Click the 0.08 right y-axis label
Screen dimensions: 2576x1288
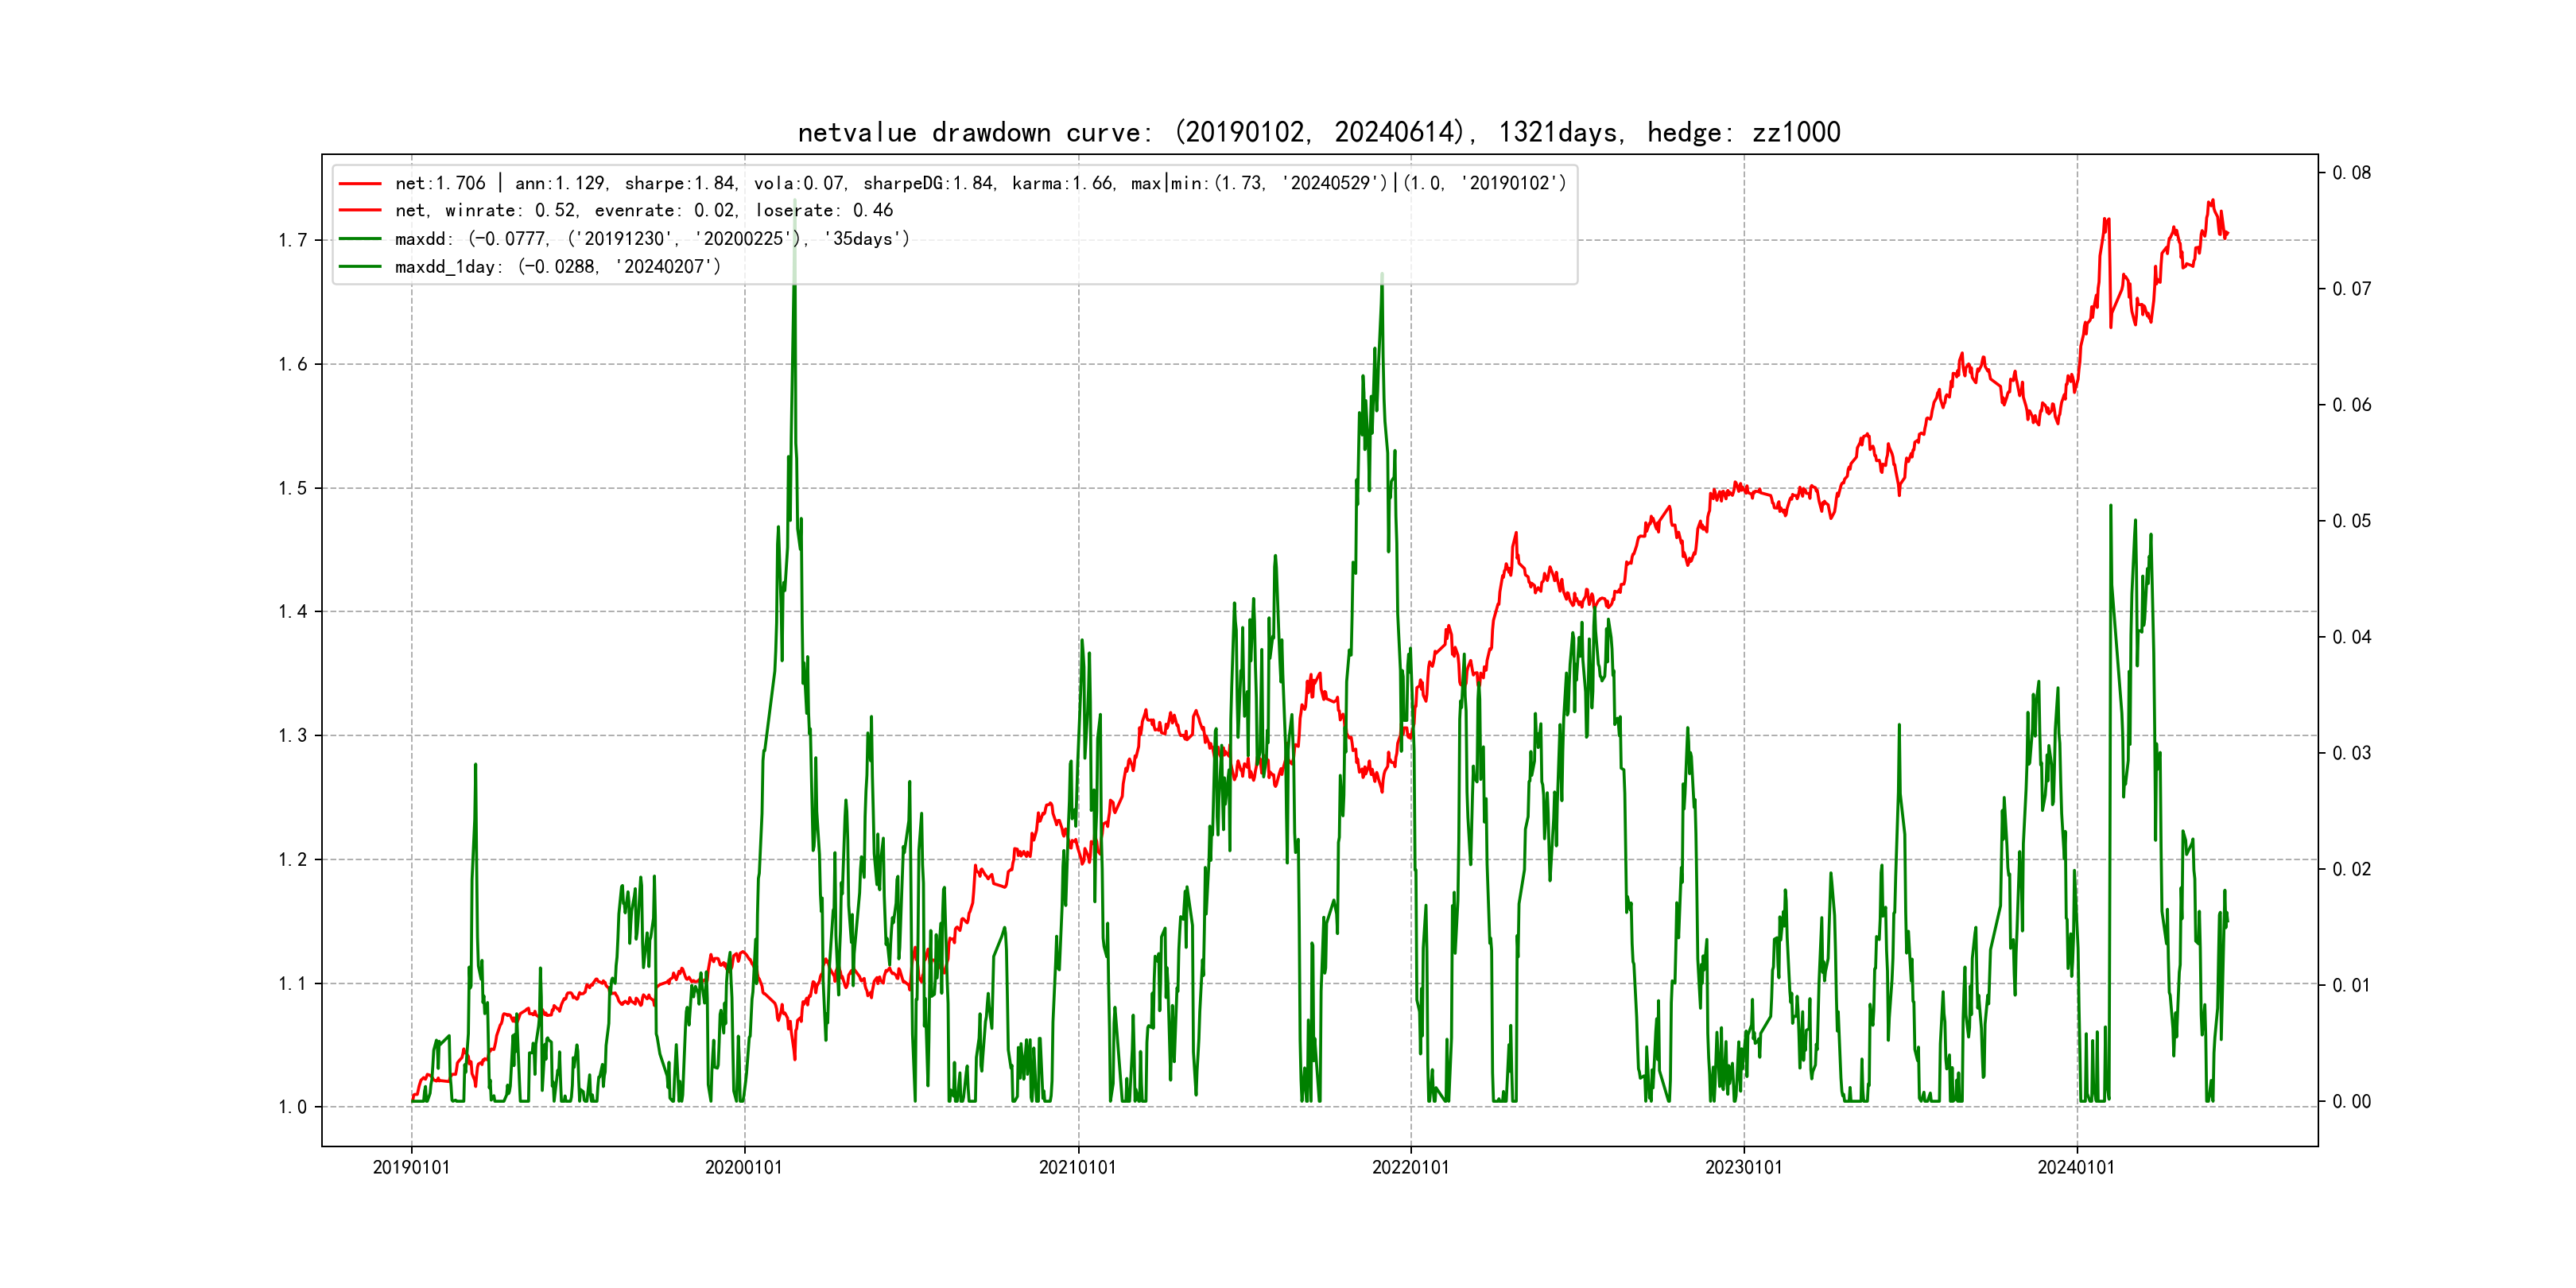(x=2352, y=173)
